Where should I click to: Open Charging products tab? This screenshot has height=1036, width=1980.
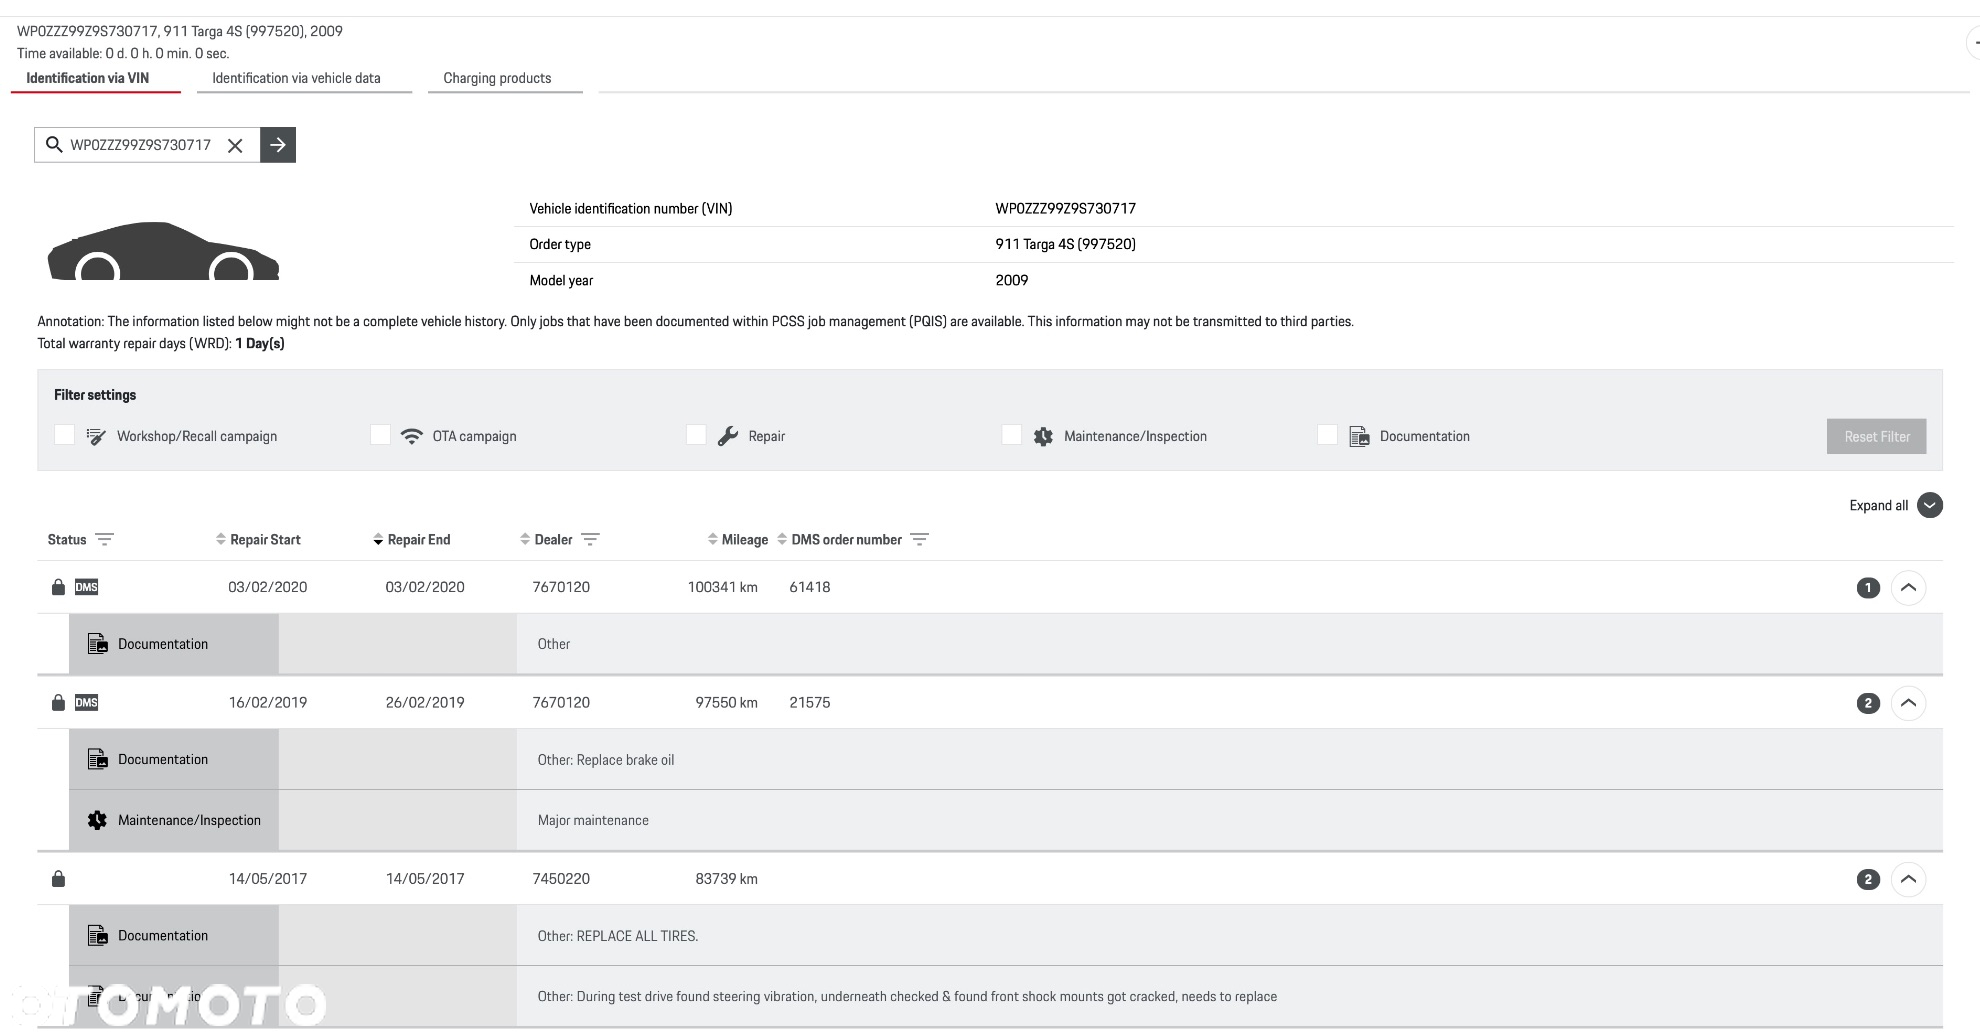pyautogui.click(x=497, y=78)
